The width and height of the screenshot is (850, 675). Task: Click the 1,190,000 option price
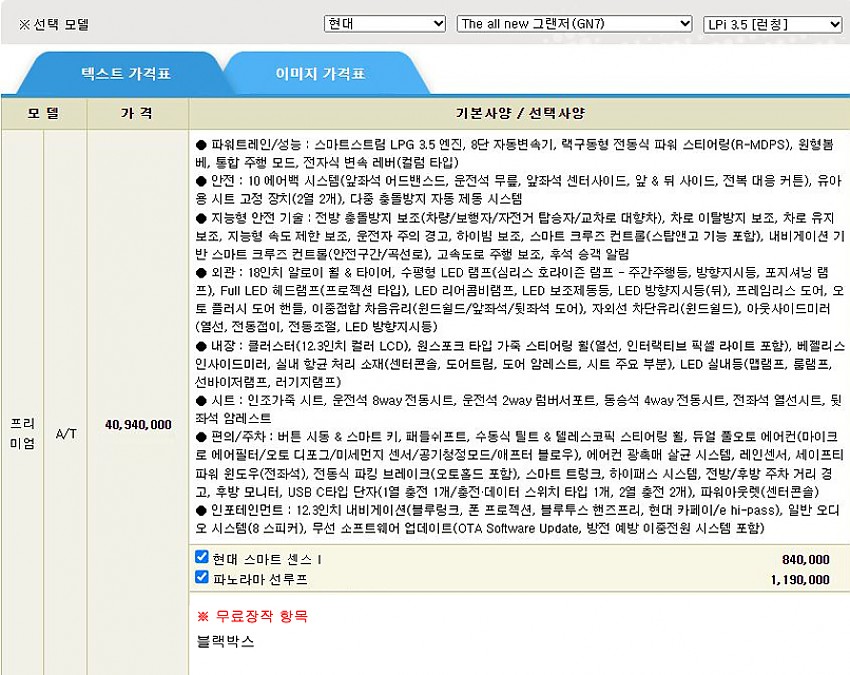(x=800, y=579)
